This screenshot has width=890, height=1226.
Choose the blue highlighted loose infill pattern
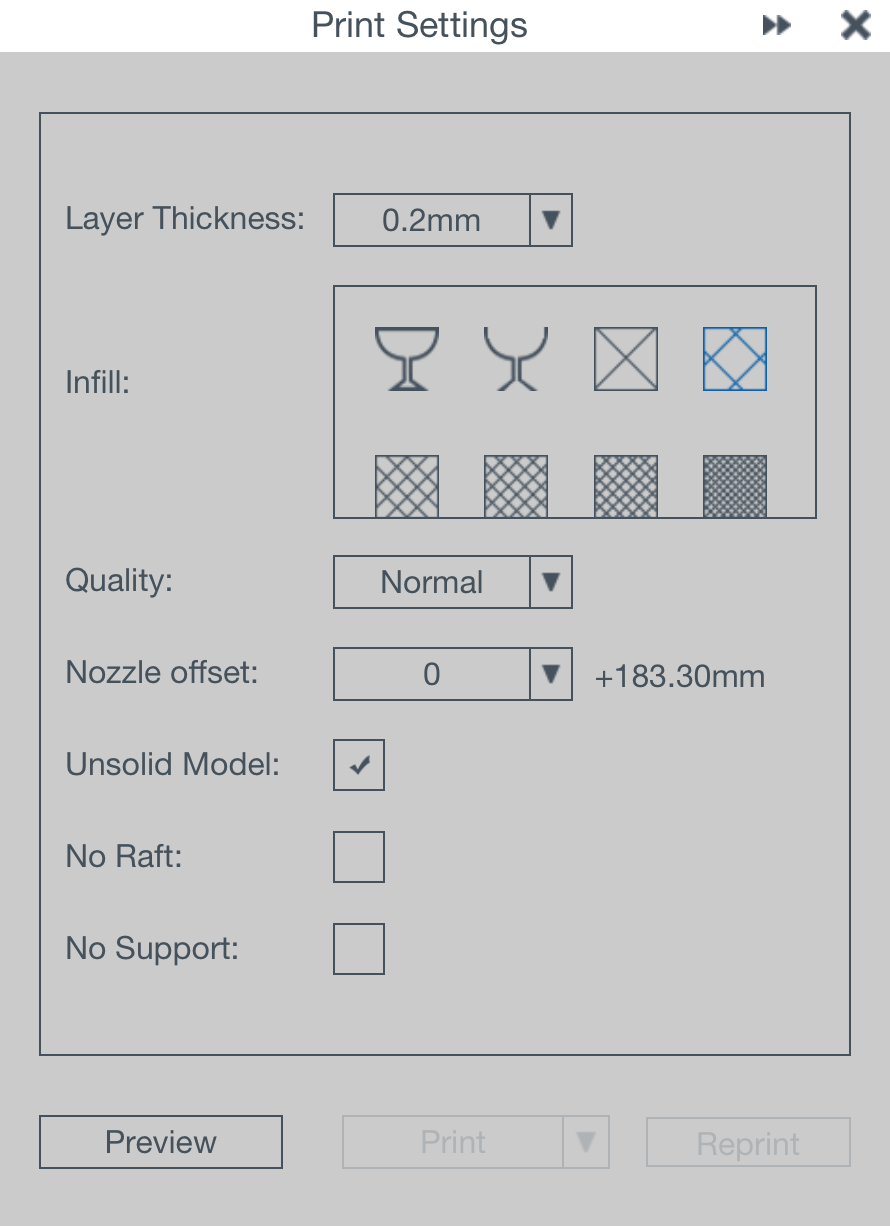pos(735,358)
